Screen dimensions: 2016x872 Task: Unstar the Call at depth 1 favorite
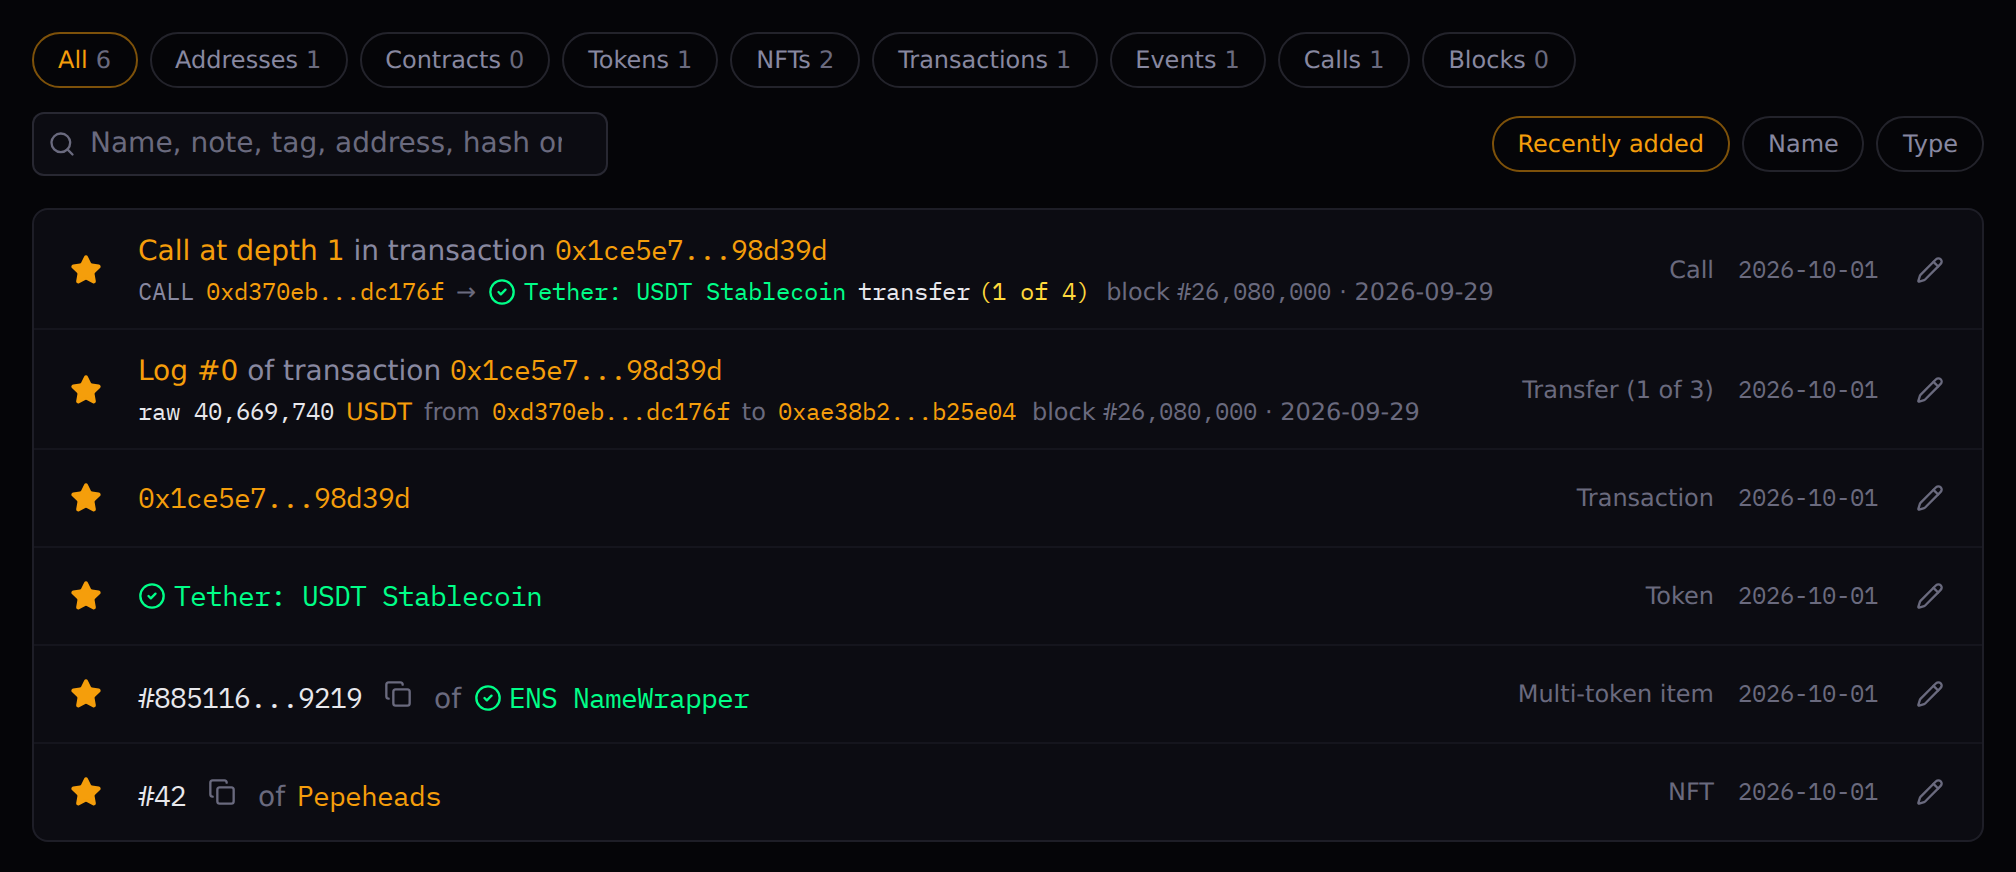coord(86,270)
